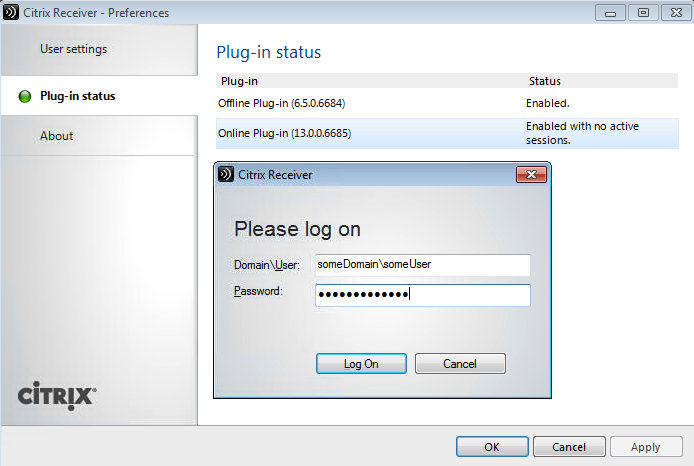Minimize the Preferences window
Screen dimensions: 694x466
[610, 13]
